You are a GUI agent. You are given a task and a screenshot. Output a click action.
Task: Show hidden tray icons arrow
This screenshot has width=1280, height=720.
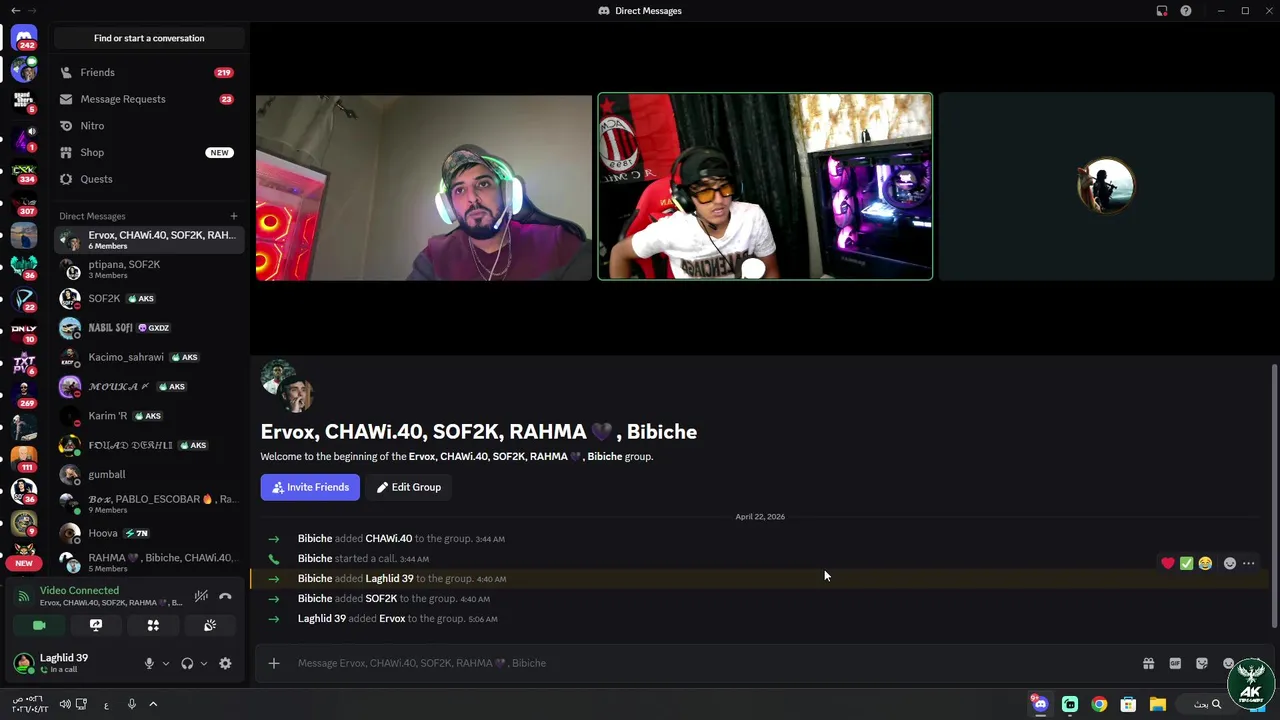153,704
